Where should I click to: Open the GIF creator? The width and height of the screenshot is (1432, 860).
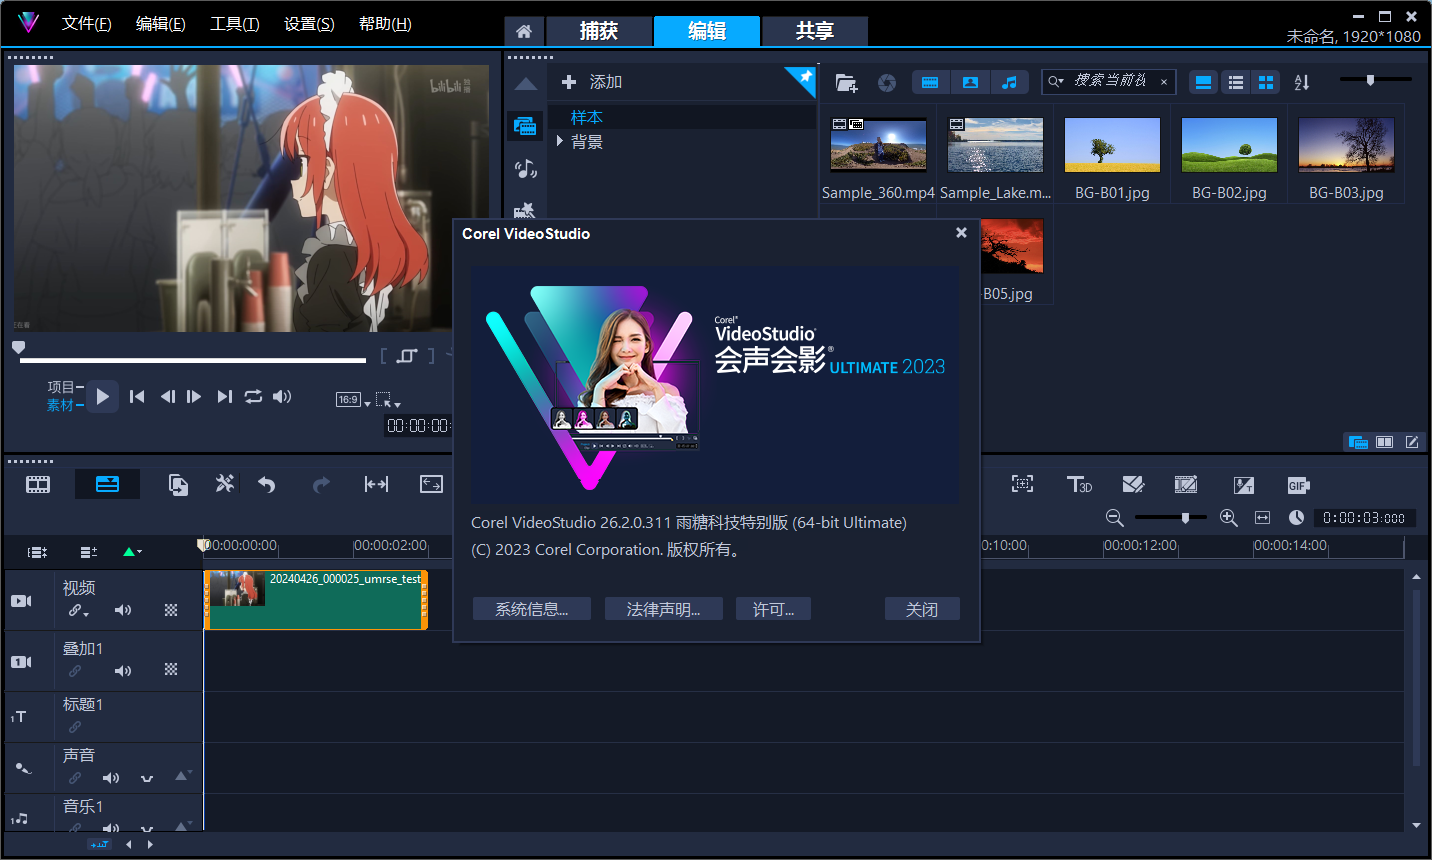(x=1298, y=485)
